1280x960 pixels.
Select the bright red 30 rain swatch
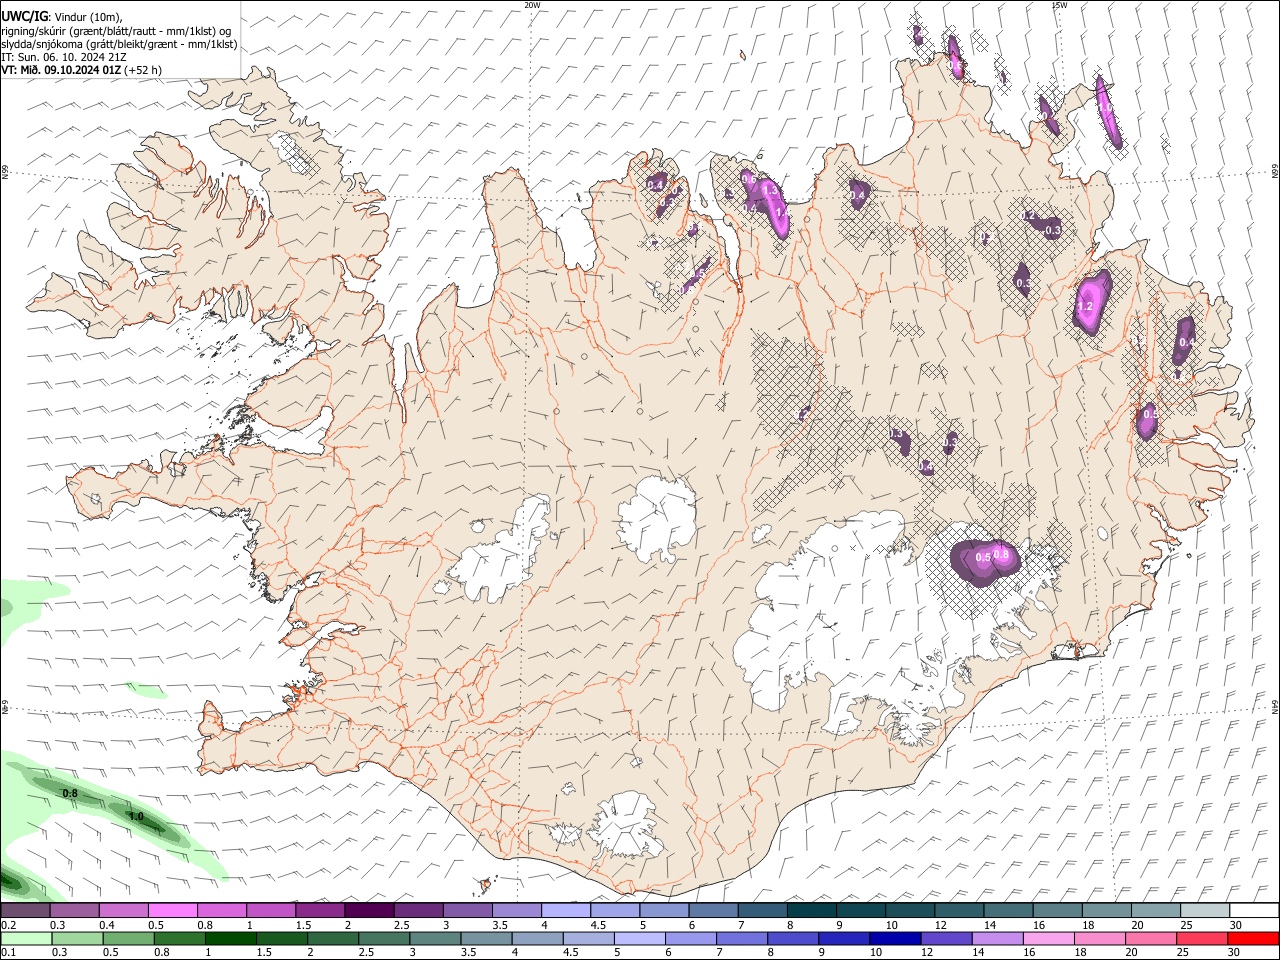(x=1253, y=938)
